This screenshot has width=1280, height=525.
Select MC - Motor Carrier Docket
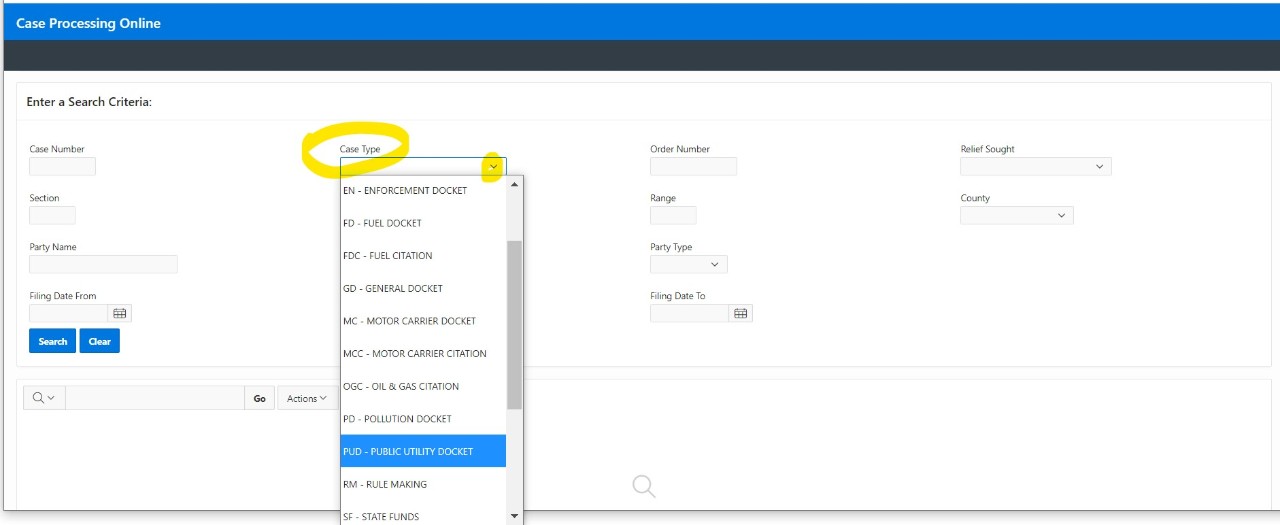pos(422,321)
